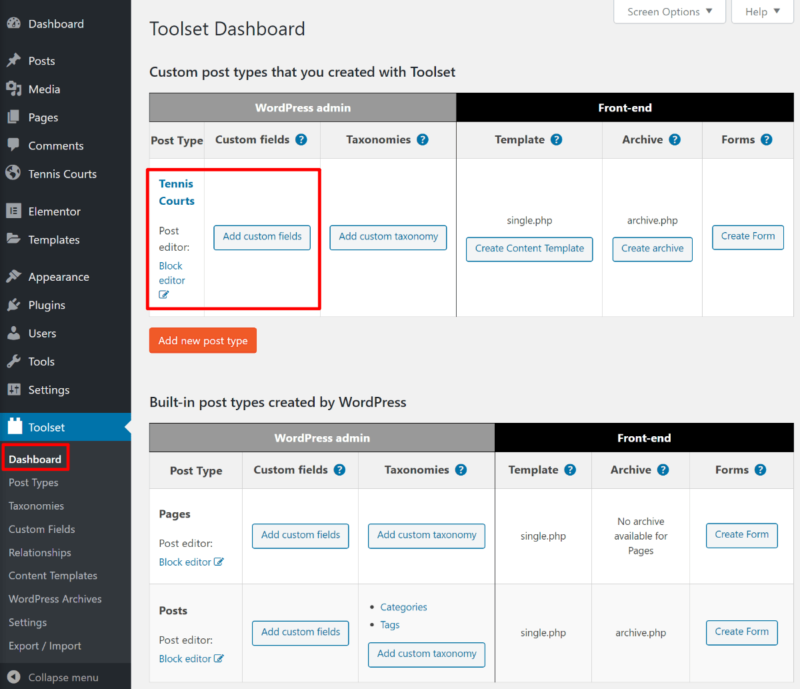The width and height of the screenshot is (800, 689).
Task: Click the Settings sliders icon
Action: pyautogui.click(x=14, y=389)
